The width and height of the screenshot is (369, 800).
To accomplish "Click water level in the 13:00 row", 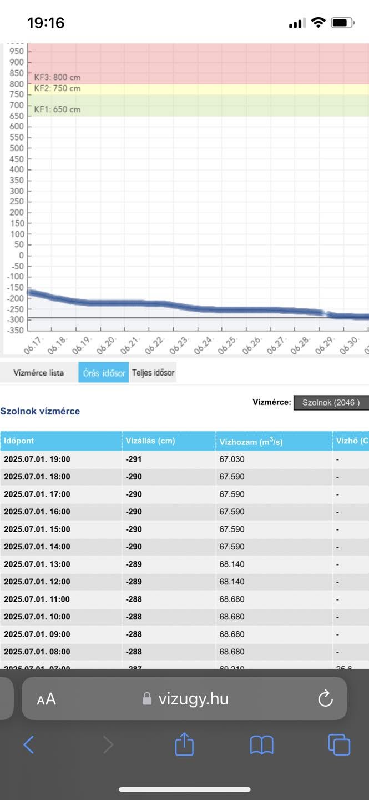I will point(133,564).
